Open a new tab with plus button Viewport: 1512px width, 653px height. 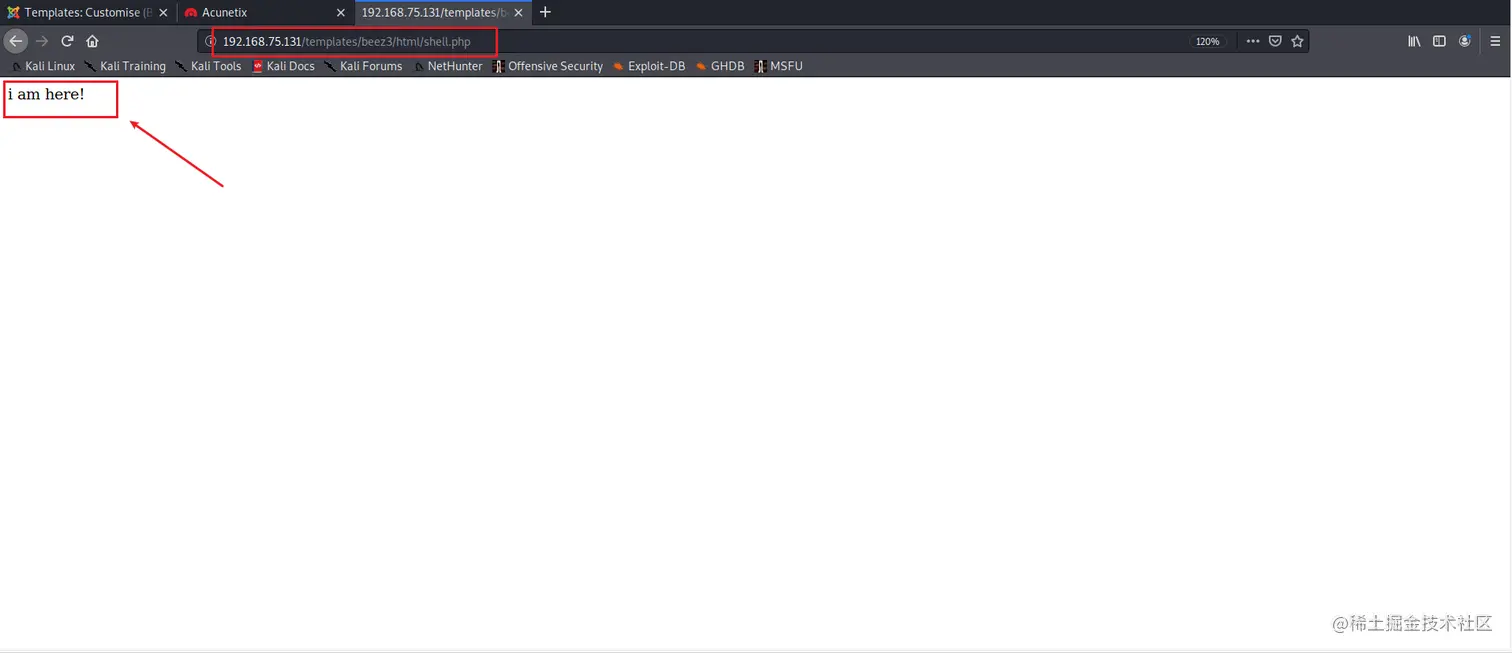pos(545,12)
